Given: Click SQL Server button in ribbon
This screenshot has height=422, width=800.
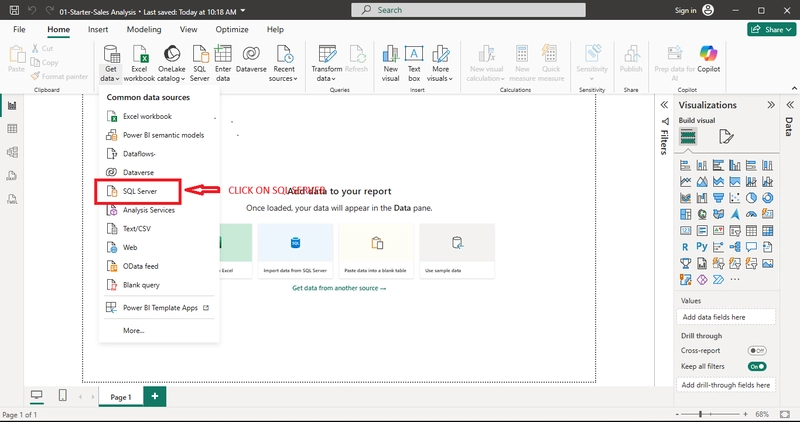Looking at the screenshot, I should click(199, 63).
